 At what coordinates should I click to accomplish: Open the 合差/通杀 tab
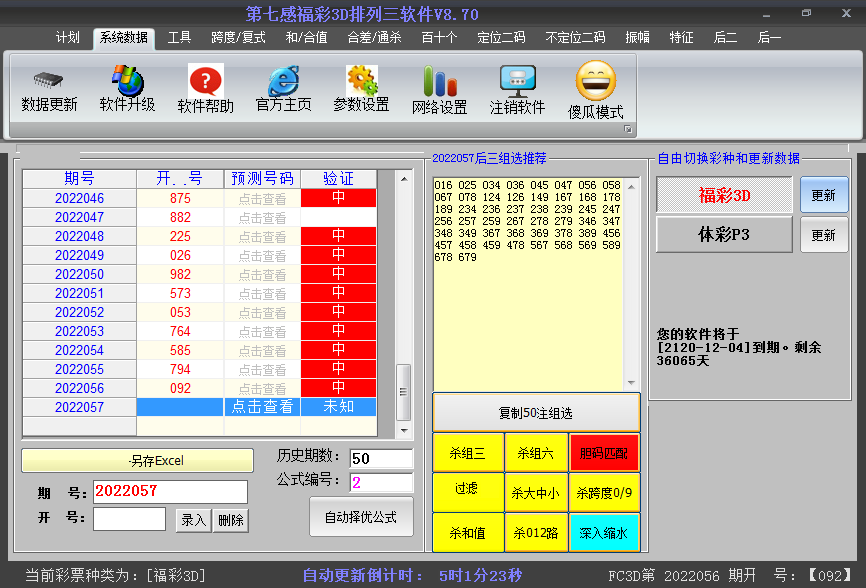tap(374, 38)
